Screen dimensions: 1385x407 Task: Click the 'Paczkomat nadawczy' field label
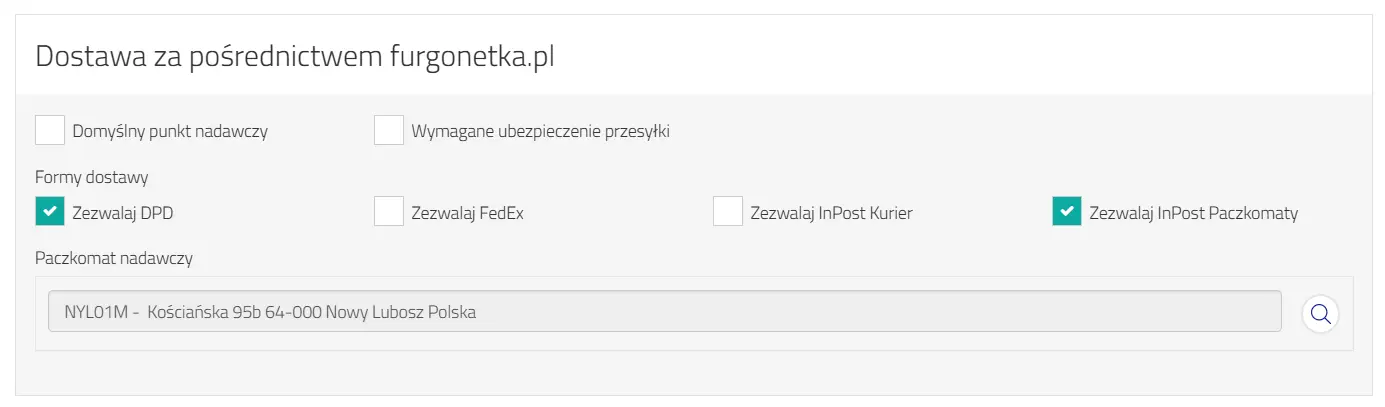(x=114, y=259)
